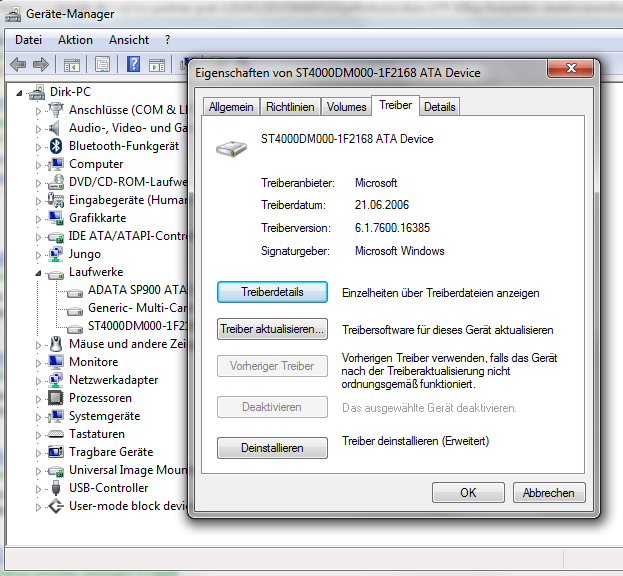Open the Aktion menu
The height and width of the screenshot is (576, 623).
click(x=75, y=40)
